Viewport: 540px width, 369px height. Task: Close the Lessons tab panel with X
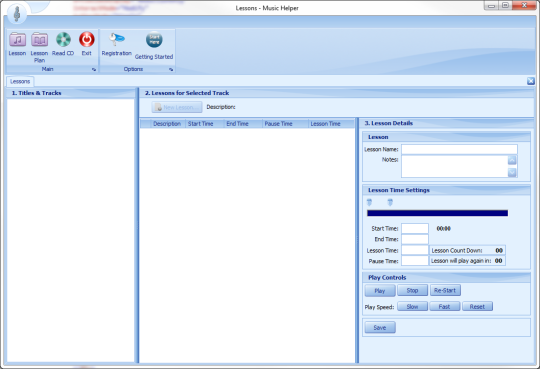tap(531, 81)
